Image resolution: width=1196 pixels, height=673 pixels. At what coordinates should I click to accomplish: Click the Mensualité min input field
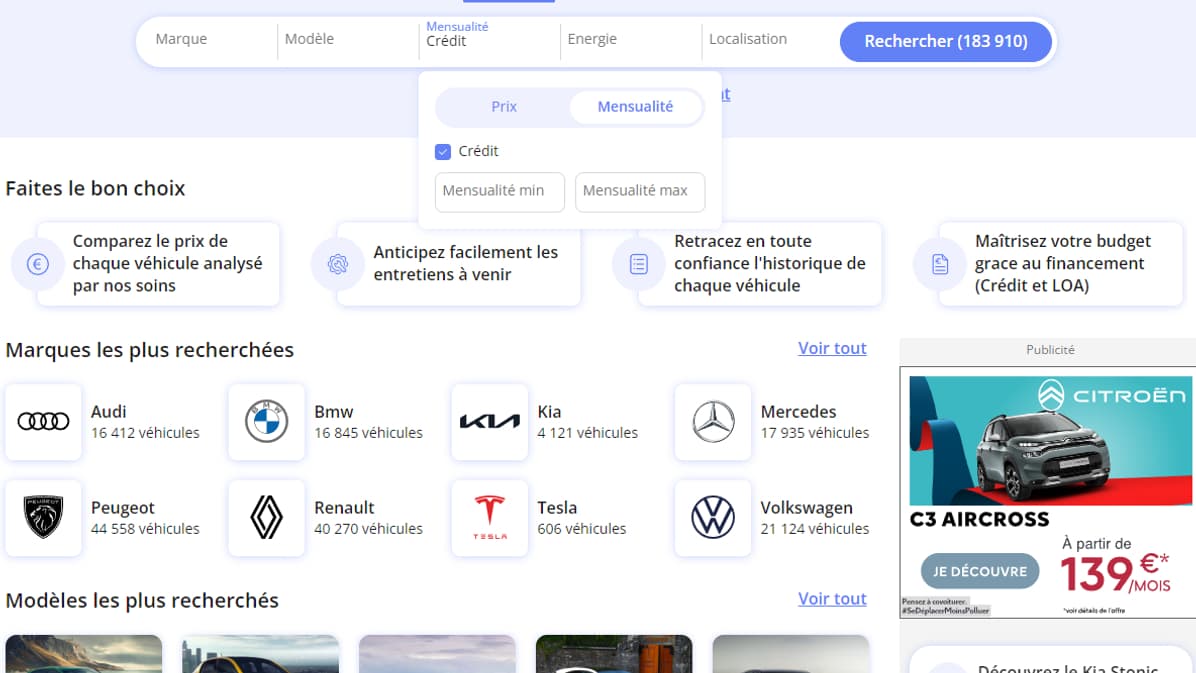pyautogui.click(x=499, y=191)
